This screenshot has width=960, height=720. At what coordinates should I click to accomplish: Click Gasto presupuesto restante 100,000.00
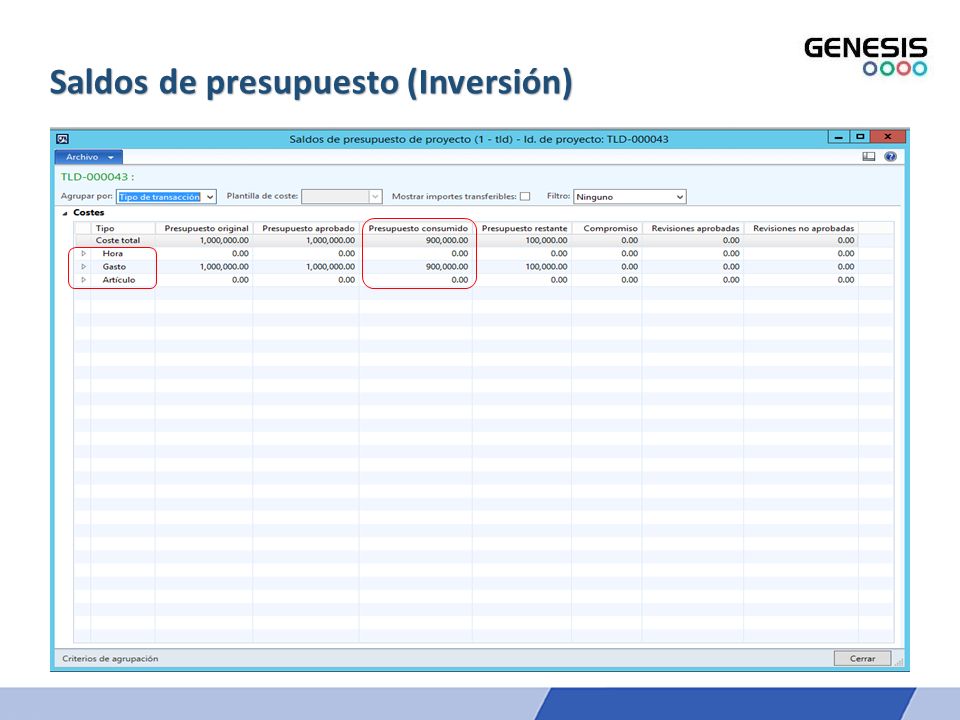(x=546, y=267)
